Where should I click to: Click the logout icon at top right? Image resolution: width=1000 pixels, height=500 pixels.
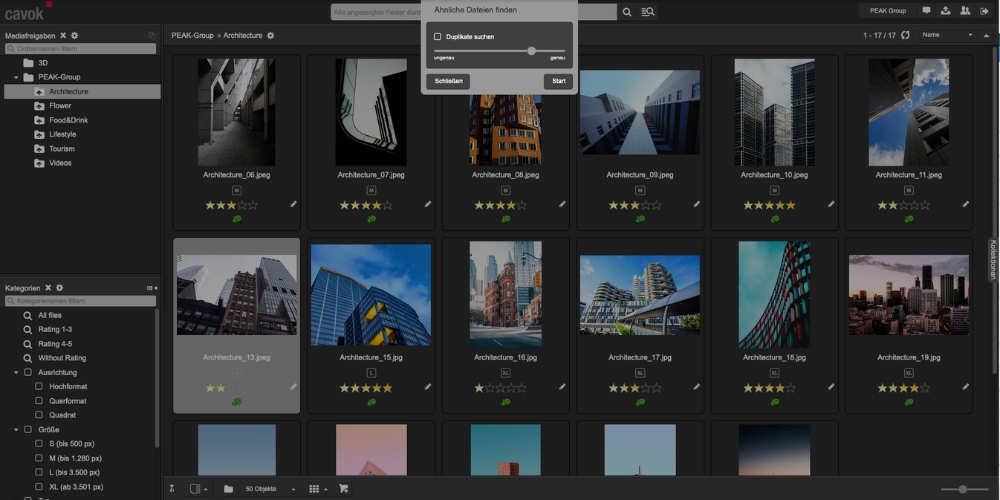[983, 11]
